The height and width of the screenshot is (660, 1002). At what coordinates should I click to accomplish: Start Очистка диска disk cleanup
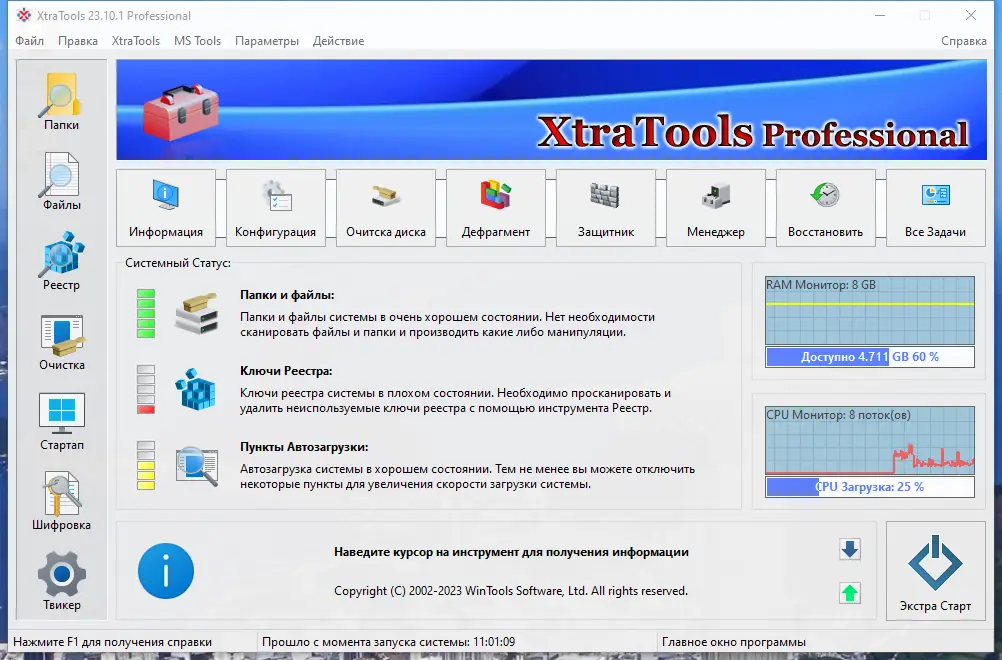pos(385,208)
